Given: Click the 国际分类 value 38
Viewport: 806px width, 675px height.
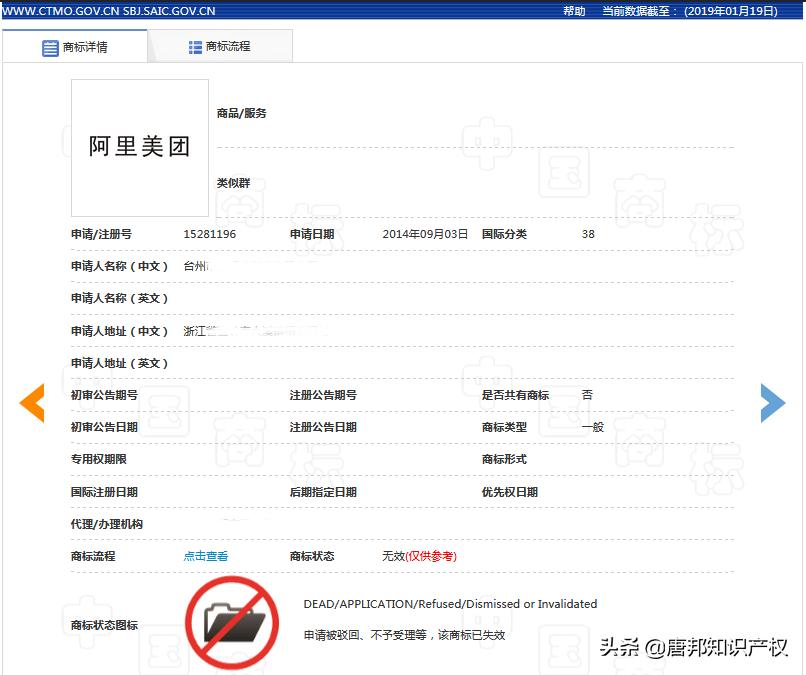Looking at the screenshot, I should click(588, 233).
